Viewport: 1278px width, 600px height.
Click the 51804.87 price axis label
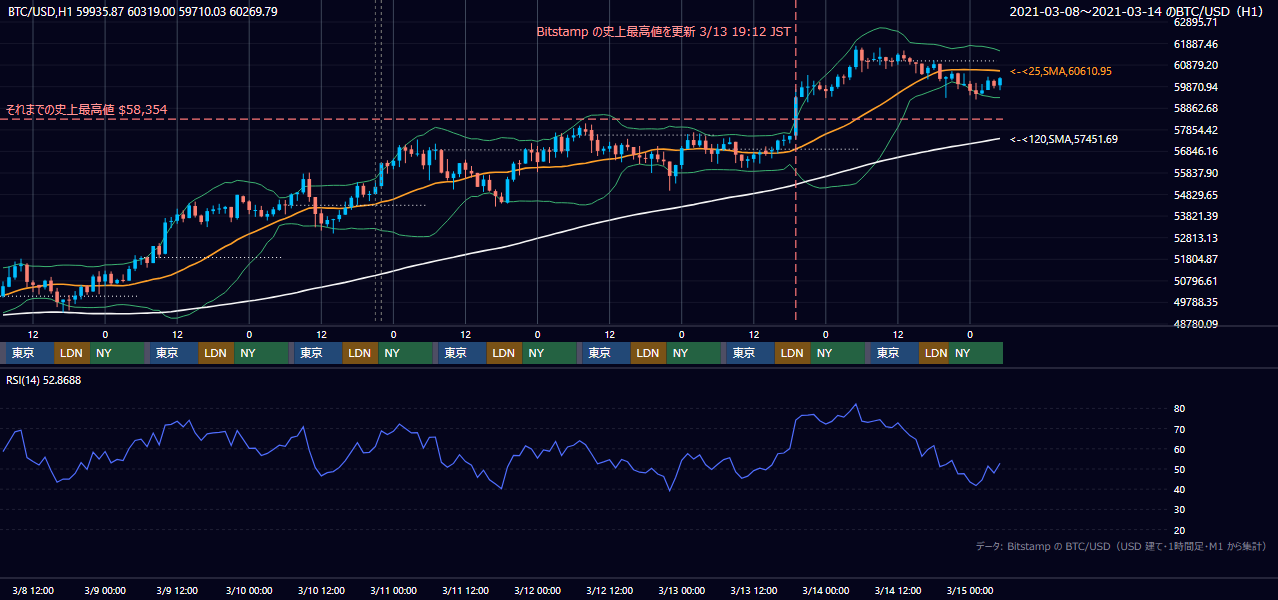coord(1195,259)
